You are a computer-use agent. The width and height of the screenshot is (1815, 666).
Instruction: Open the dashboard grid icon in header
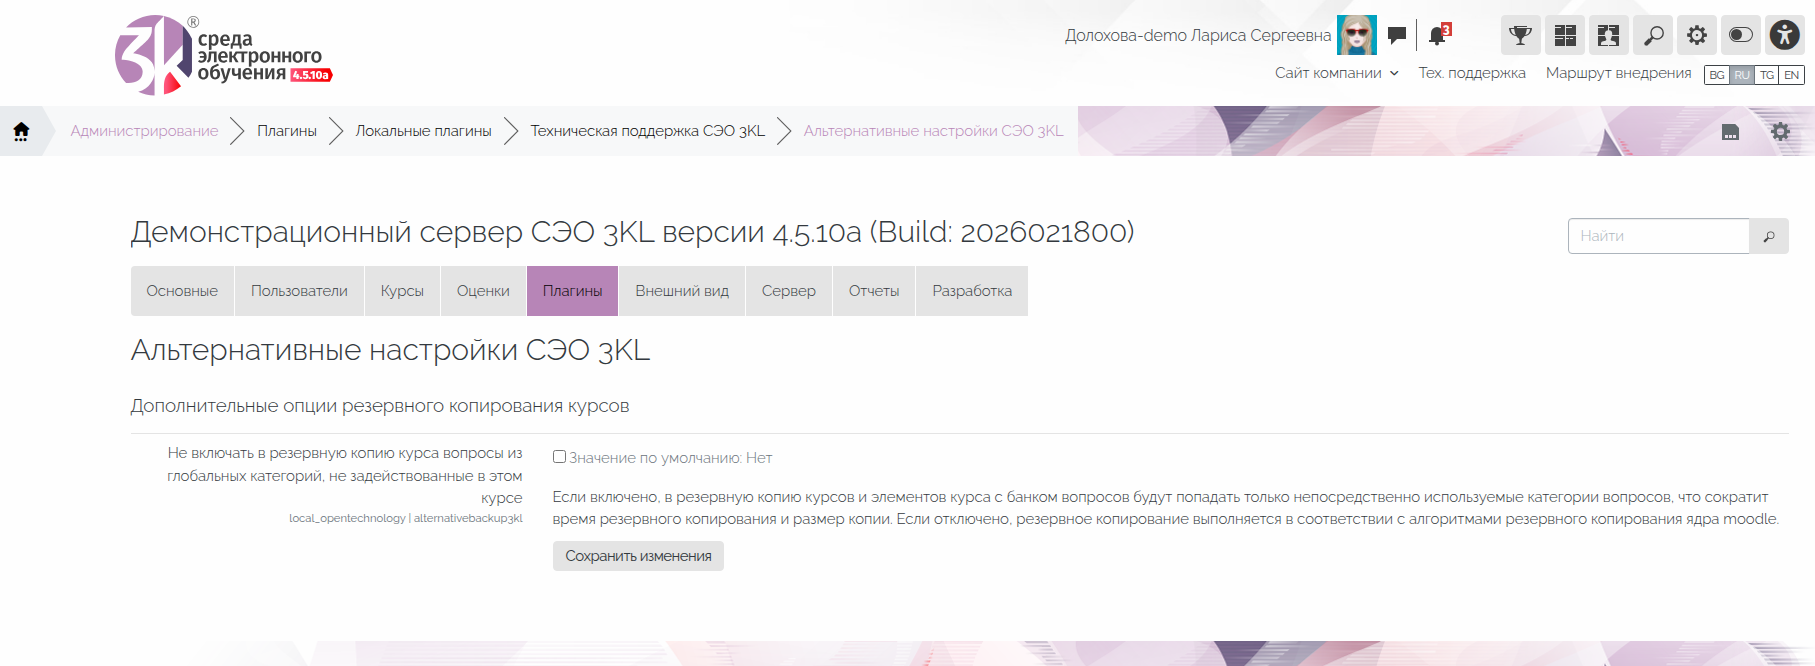click(x=1565, y=35)
